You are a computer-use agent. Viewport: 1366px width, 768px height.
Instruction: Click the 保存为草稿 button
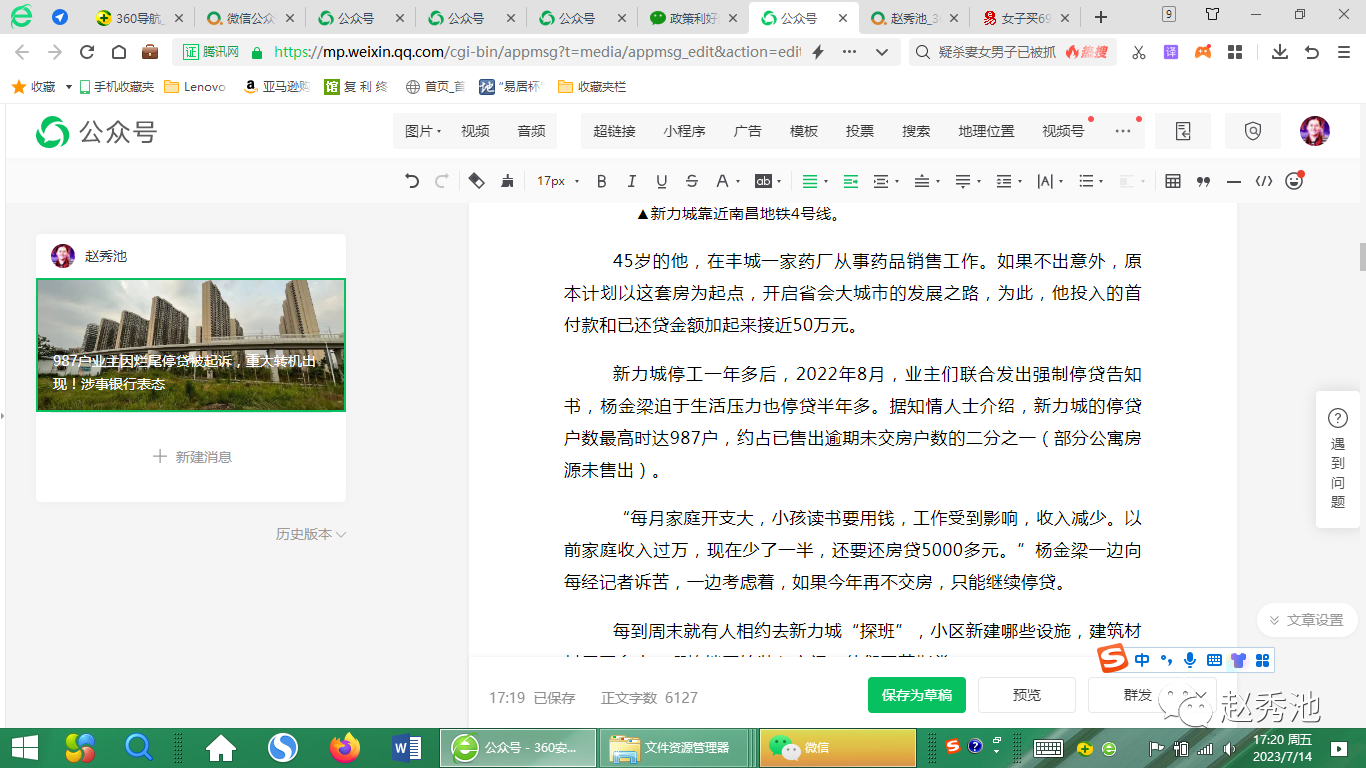[916, 695]
